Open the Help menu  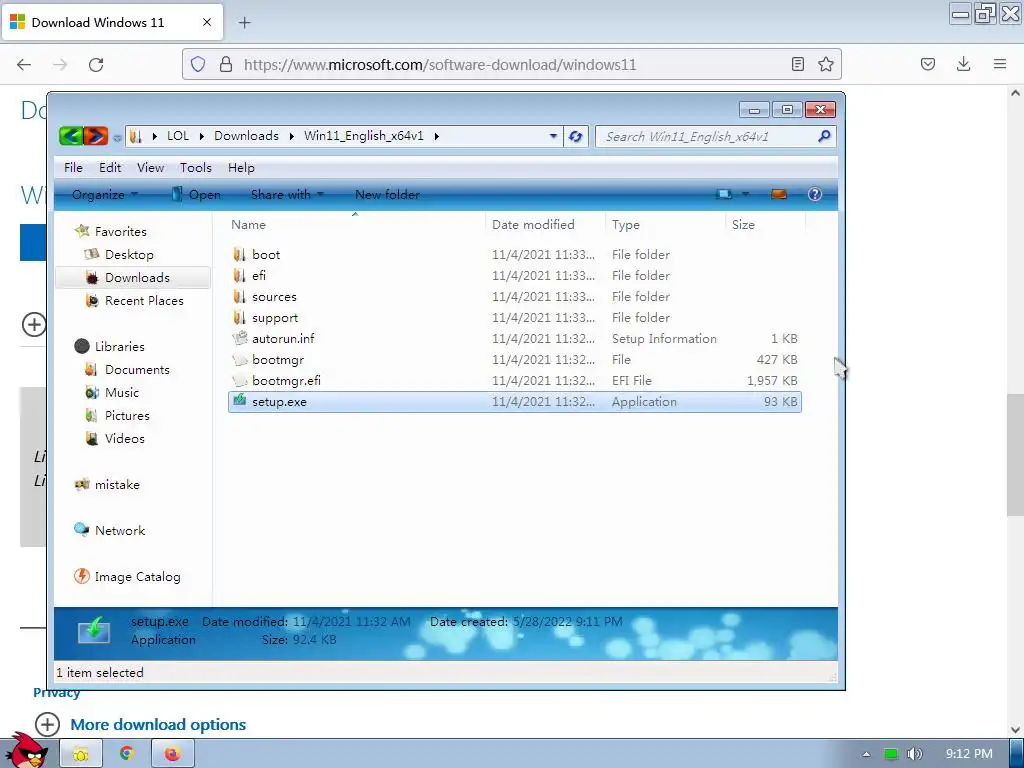(241, 168)
